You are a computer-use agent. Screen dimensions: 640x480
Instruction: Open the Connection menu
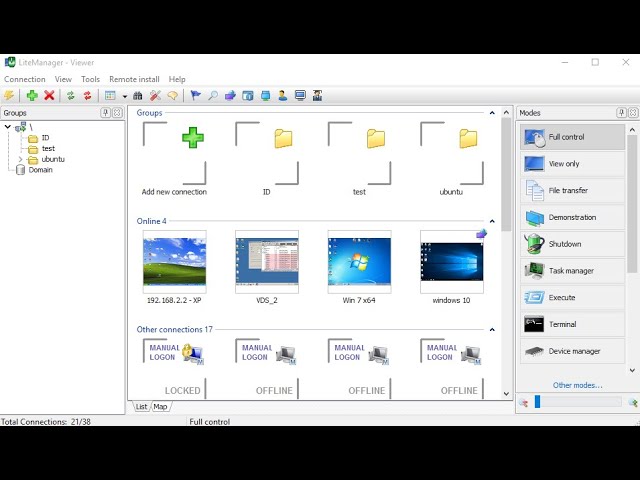pos(24,79)
